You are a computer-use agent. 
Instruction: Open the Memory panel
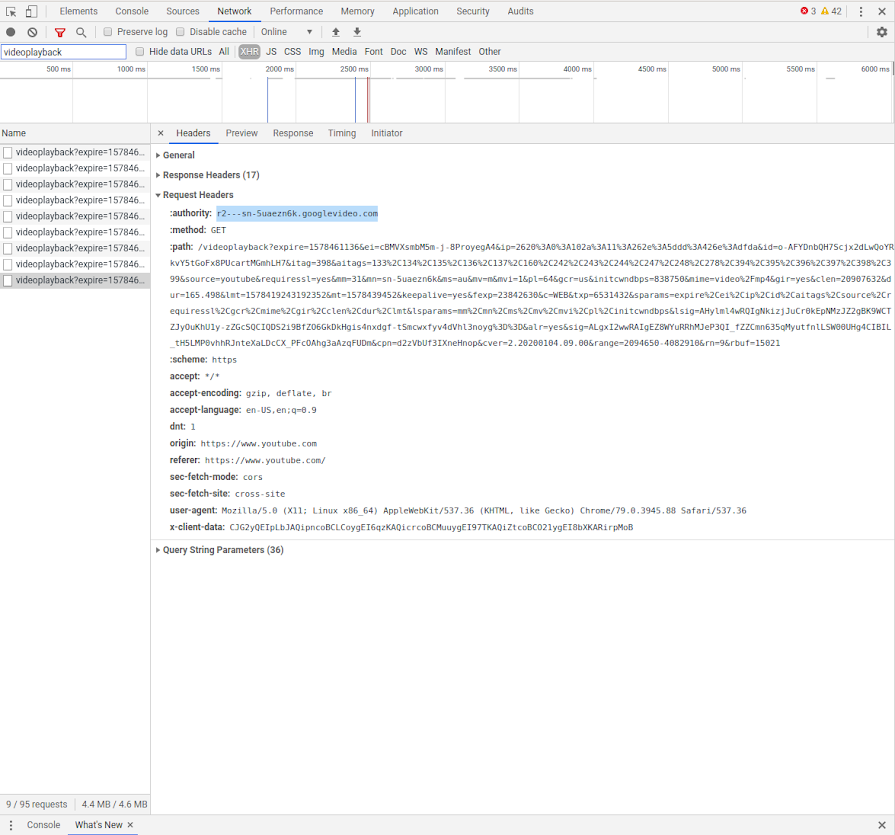click(357, 11)
